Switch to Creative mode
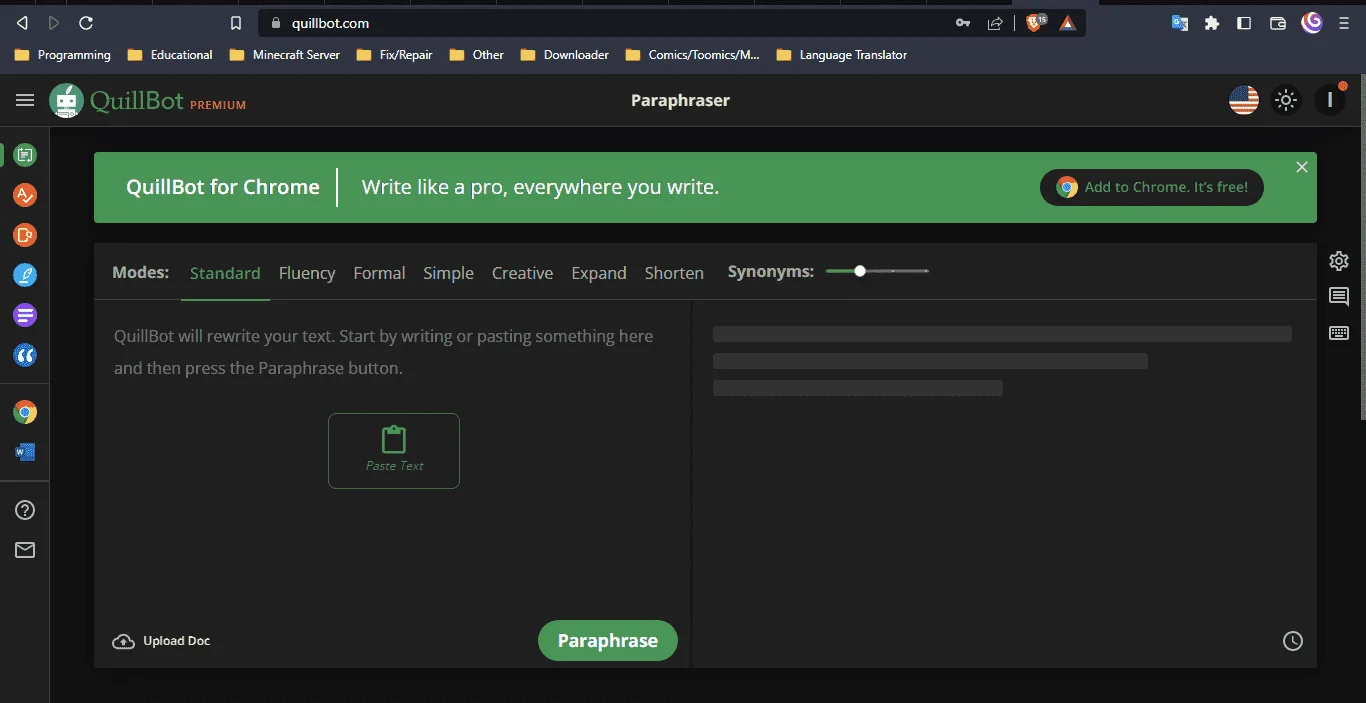 [x=522, y=273]
